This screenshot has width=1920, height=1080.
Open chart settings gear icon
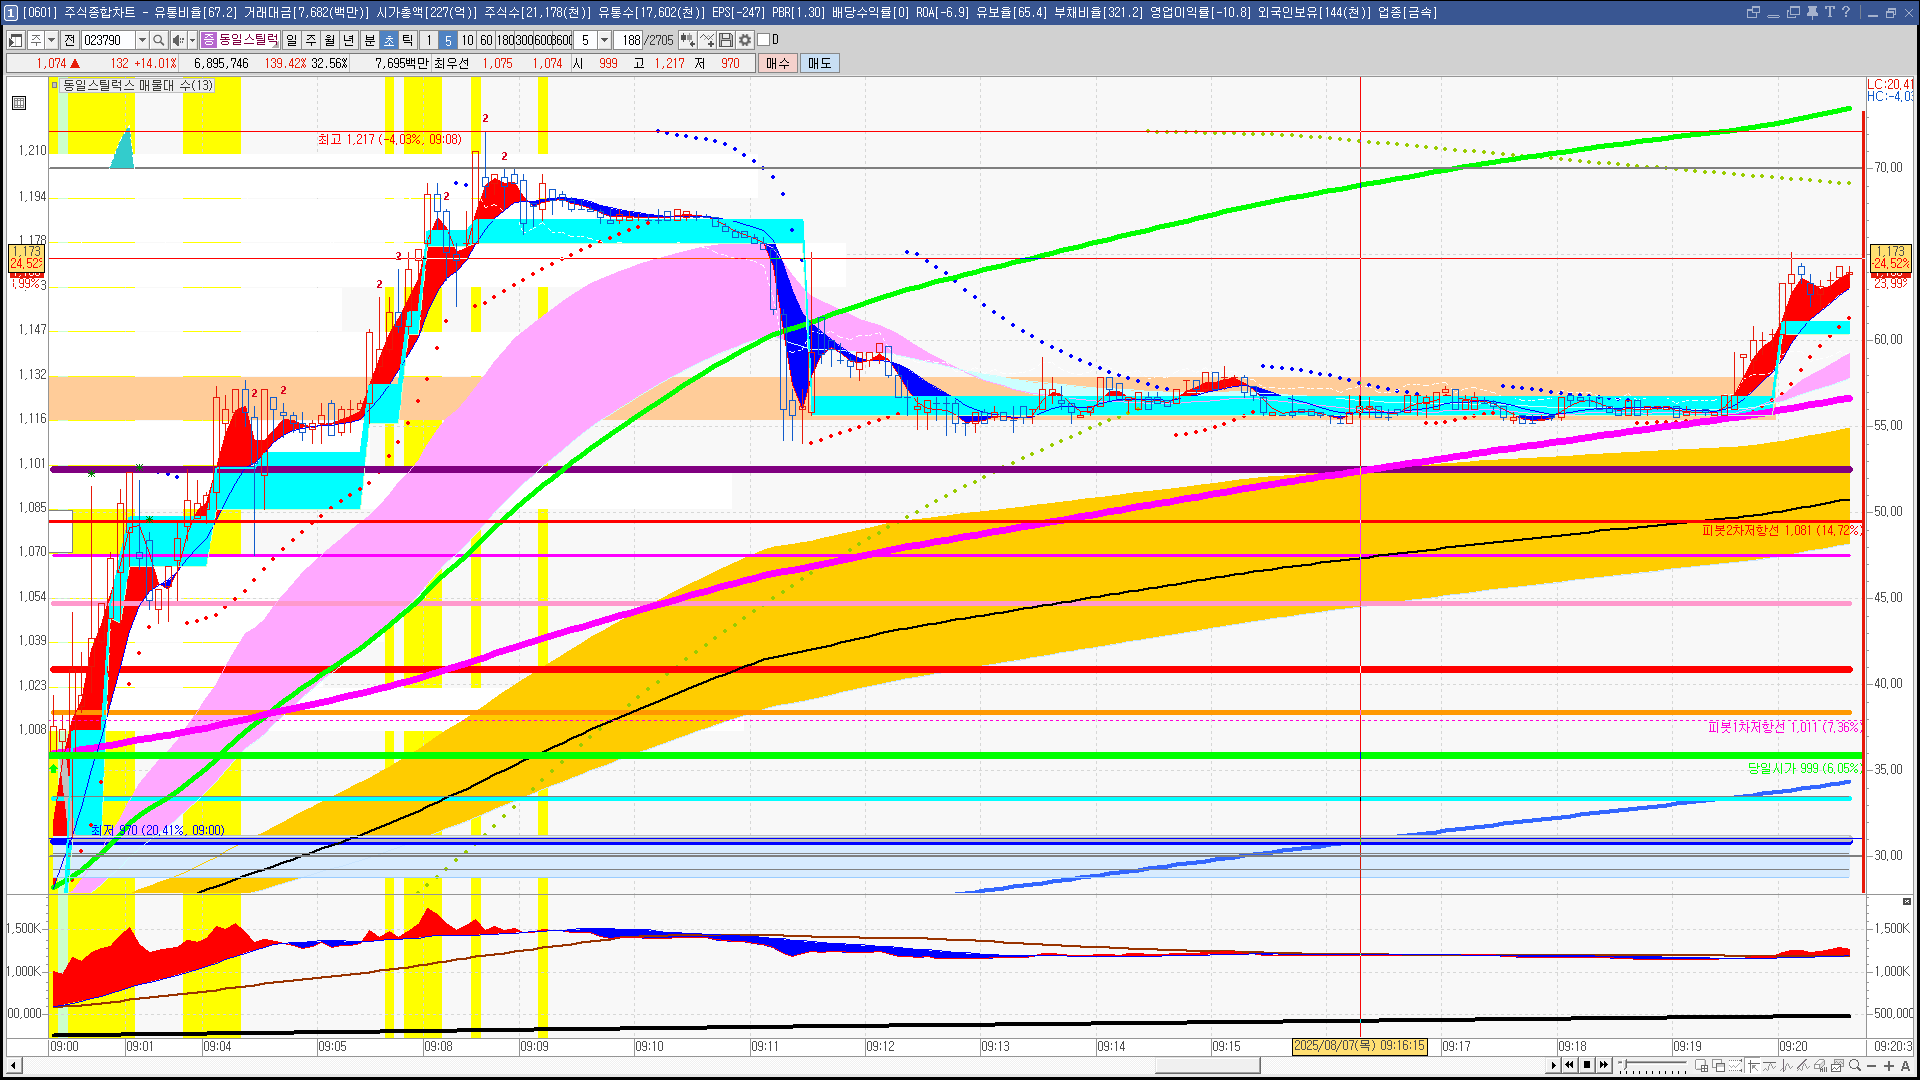tap(745, 40)
